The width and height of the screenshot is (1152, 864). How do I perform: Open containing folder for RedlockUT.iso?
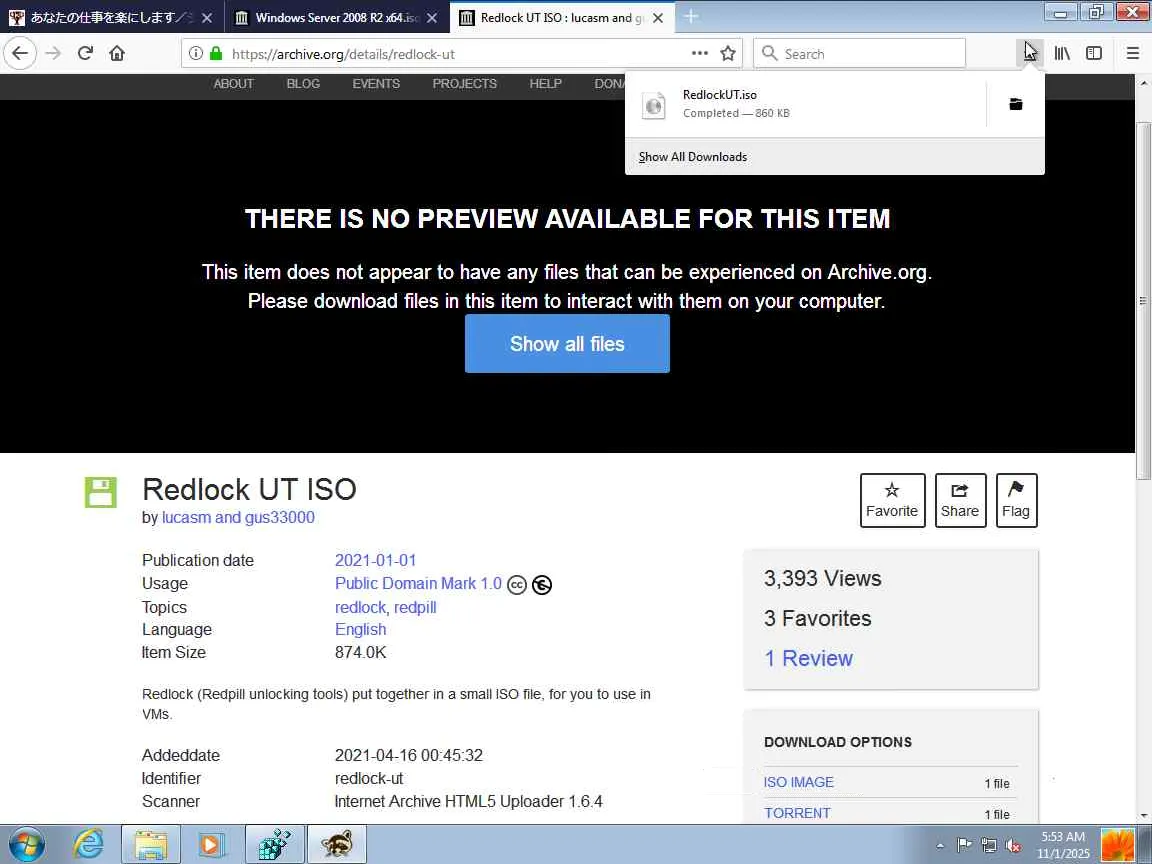pos(1015,104)
